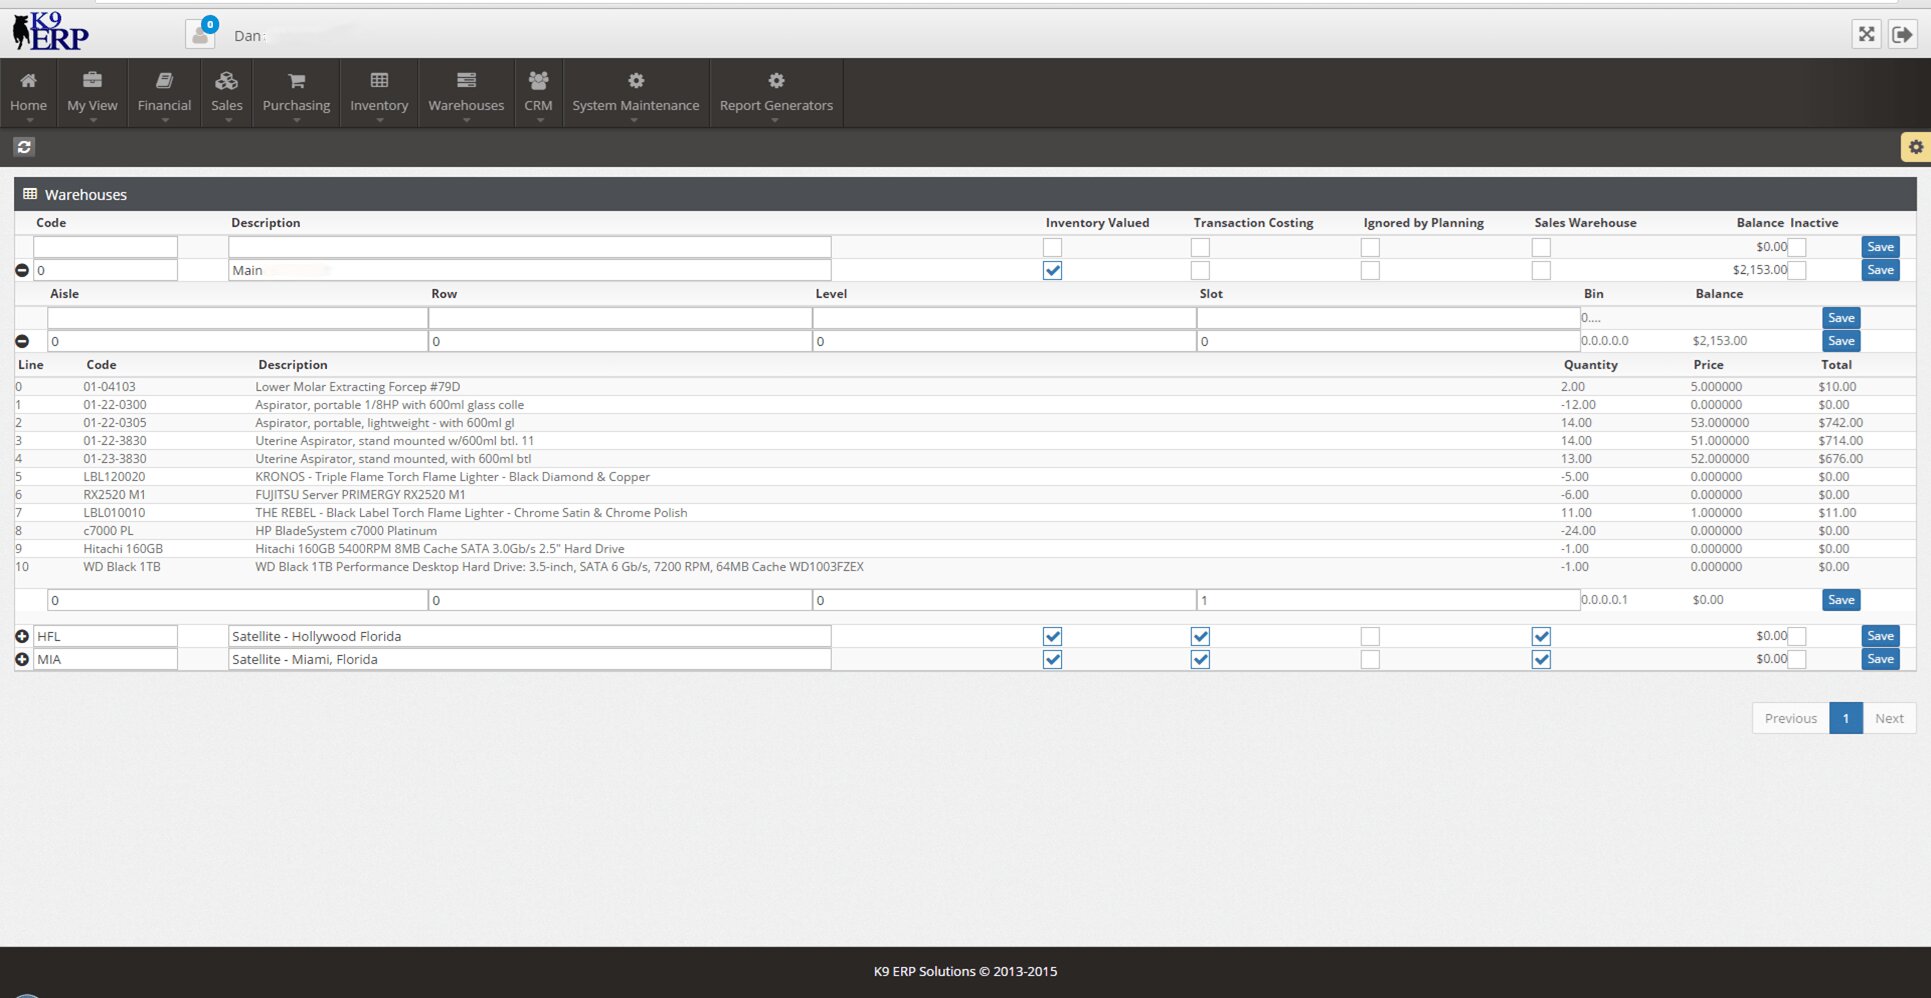
Task: Click the Next pagination button
Action: tap(1888, 718)
